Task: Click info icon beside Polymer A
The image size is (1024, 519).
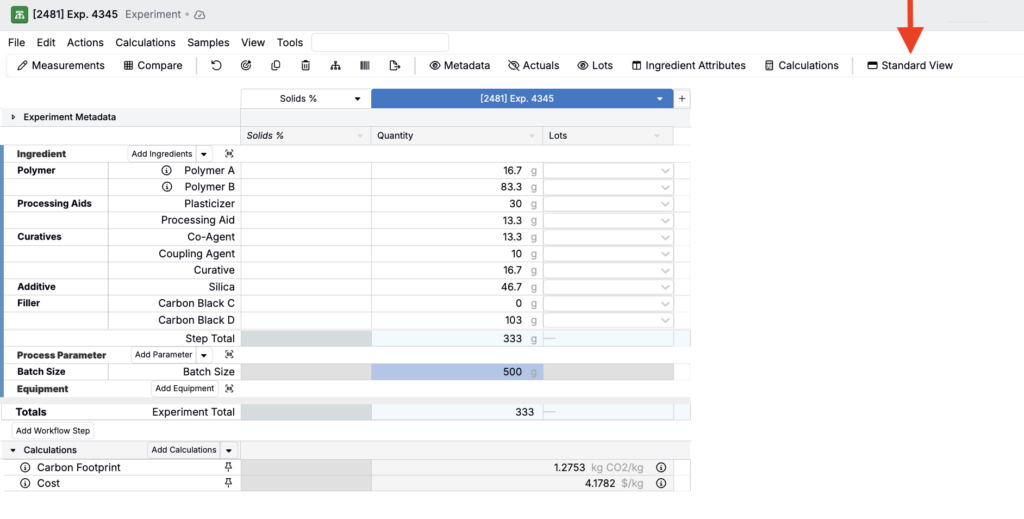Action: click(x=167, y=171)
